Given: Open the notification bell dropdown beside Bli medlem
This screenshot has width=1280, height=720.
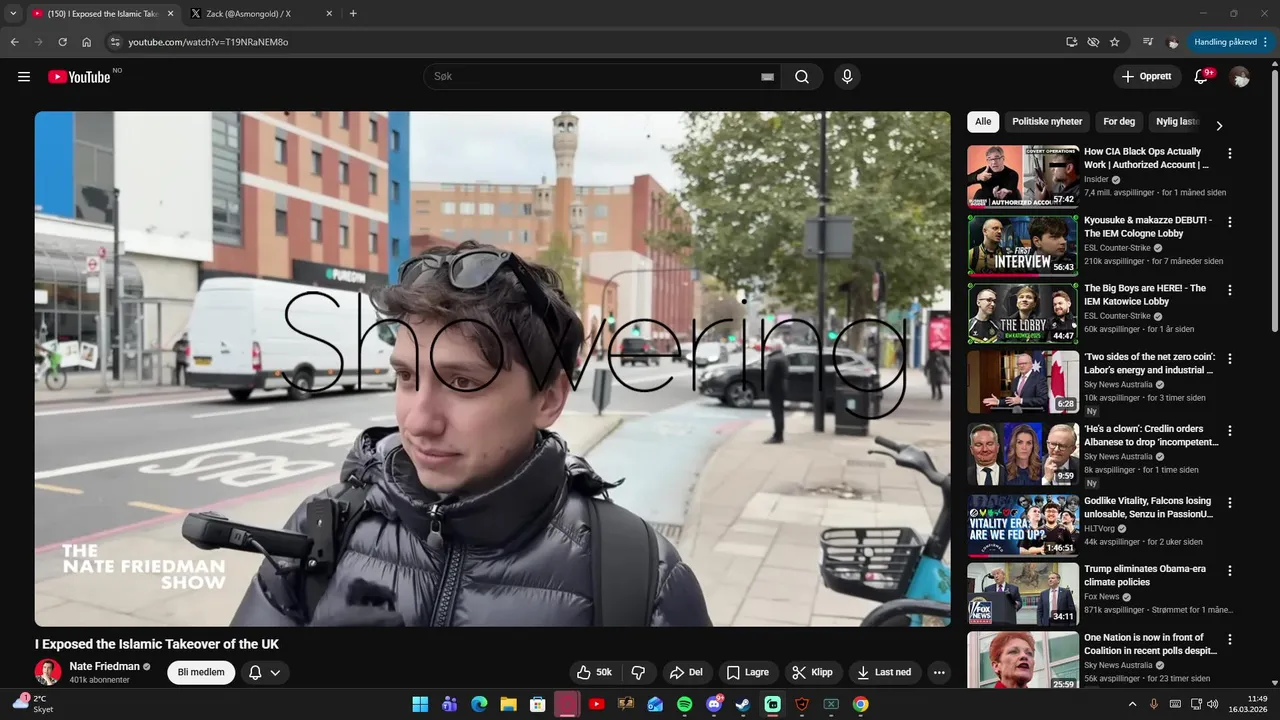Looking at the screenshot, I should coord(265,673).
